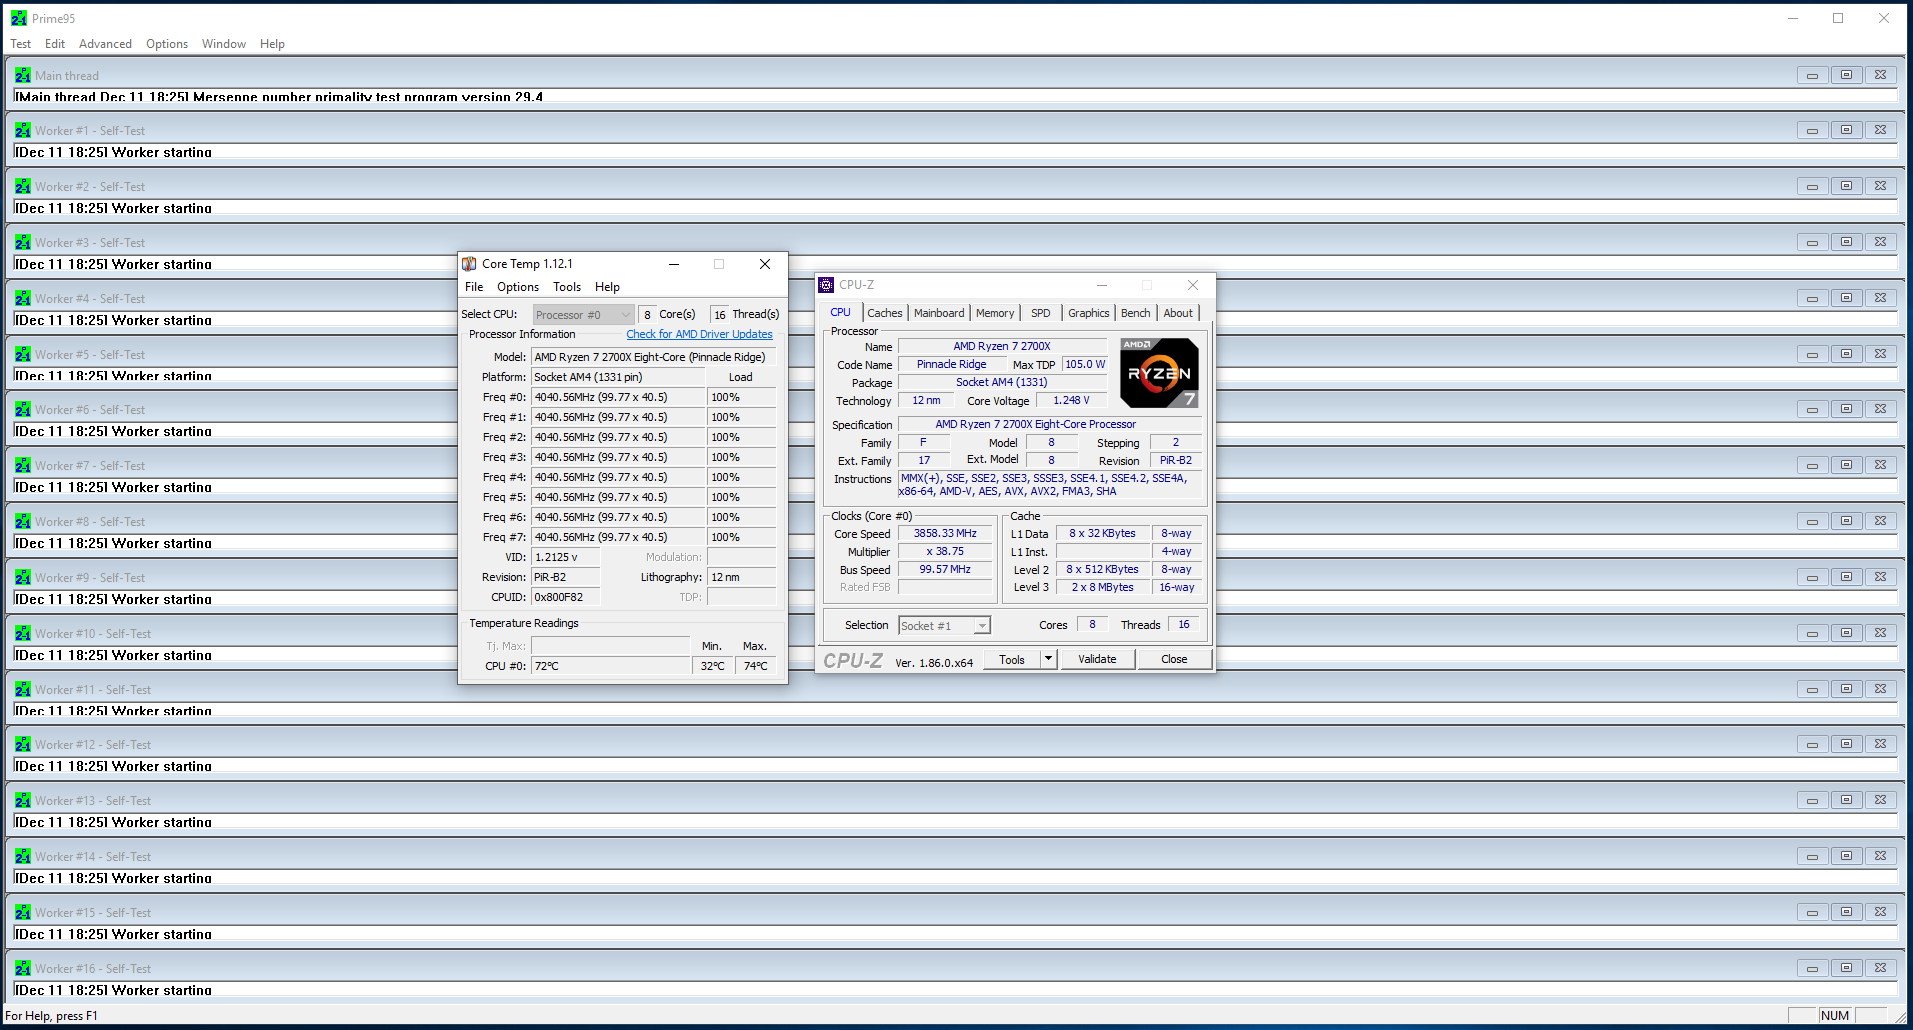Click the Core Temp title bar icon

tap(469, 264)
